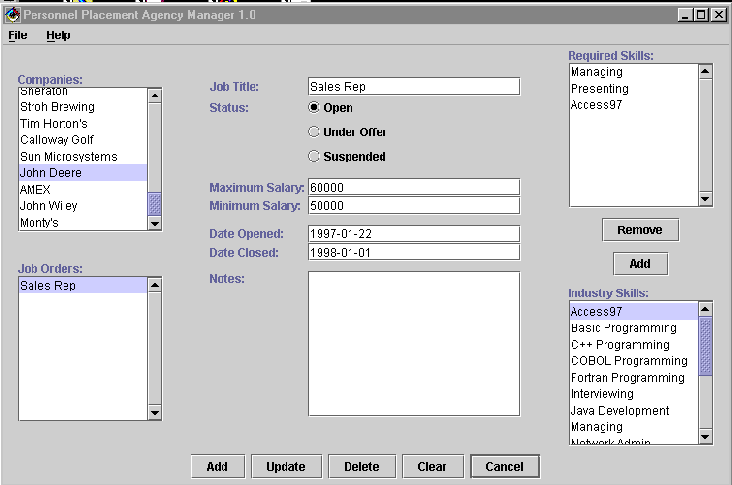732x485 pixels.
Task: Click the Industry Skills scrollbar thumb
Action: [x=705, y=346]
